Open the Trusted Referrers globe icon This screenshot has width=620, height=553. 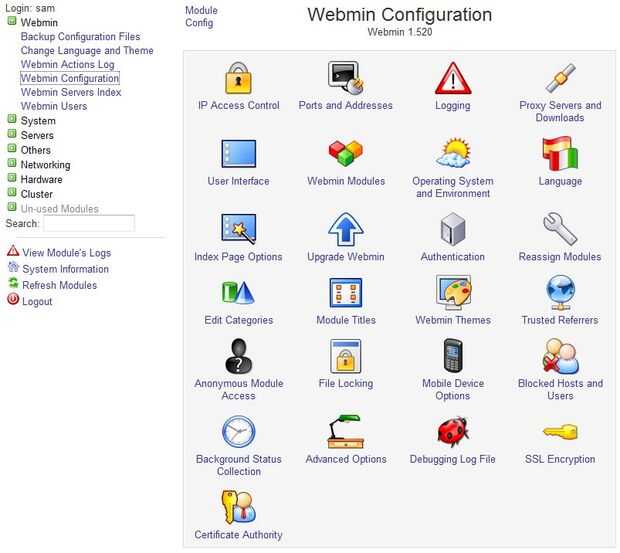[x=560, y=293]
